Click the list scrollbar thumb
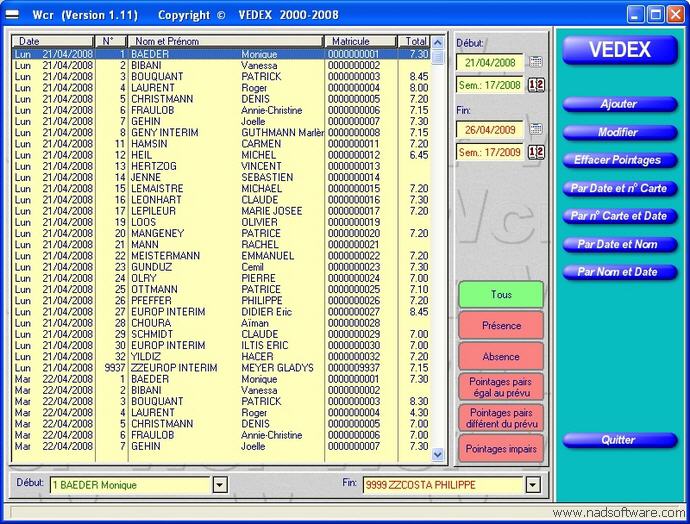Image resolution: width=690 pixels, height=524 pixels. point(437,57)
